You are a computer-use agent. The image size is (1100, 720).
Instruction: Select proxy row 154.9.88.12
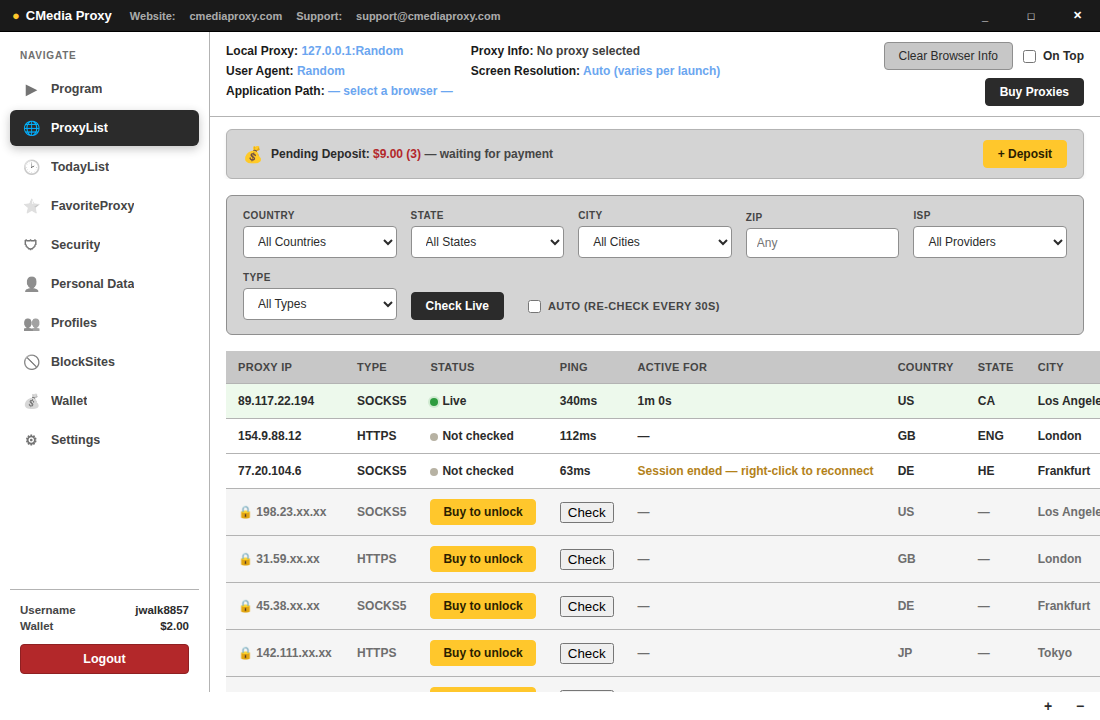[663, 436]
